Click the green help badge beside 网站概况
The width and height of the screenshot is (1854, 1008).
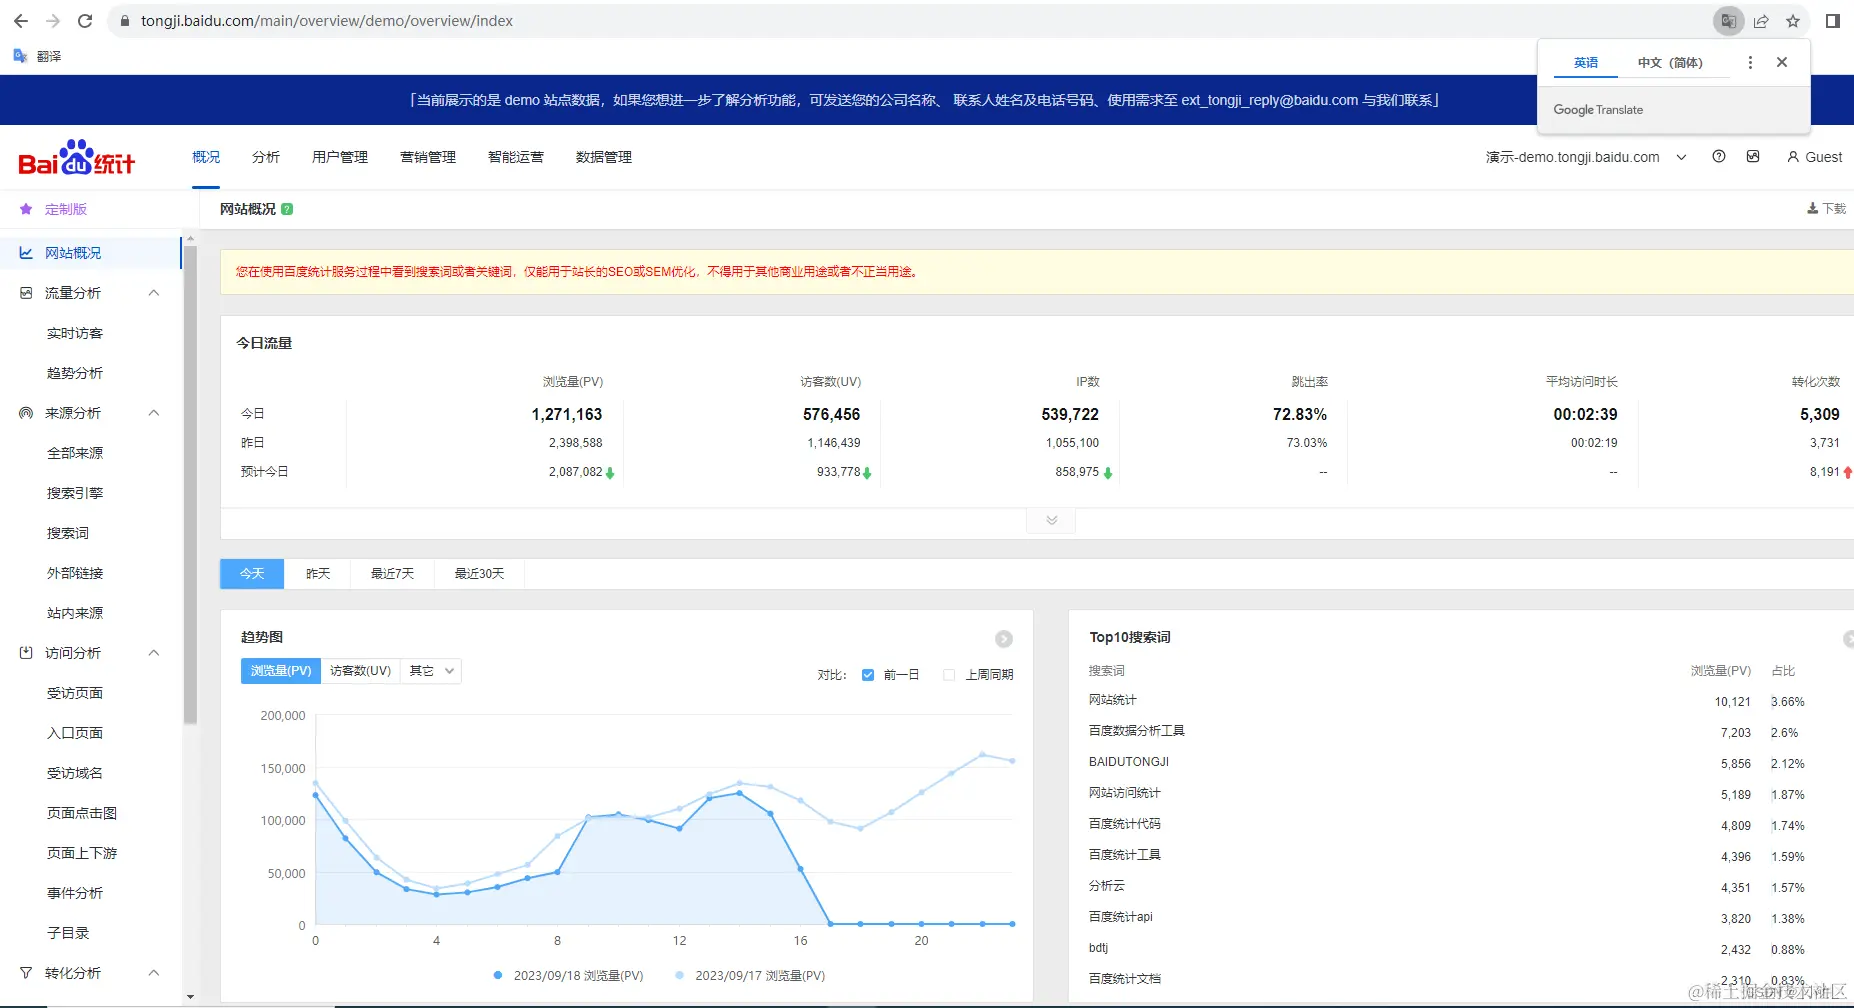click(x=287, y=209)
